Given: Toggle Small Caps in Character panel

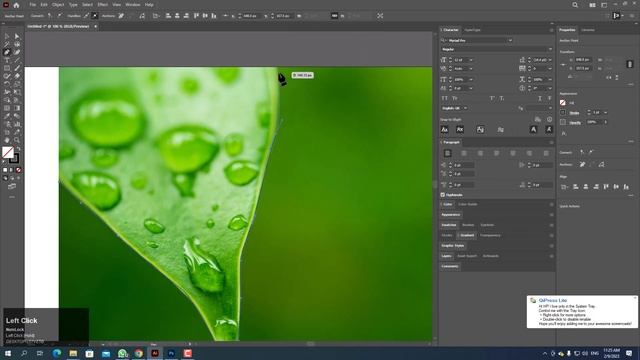Looking at the screenshot, I should tap(455, 98).
